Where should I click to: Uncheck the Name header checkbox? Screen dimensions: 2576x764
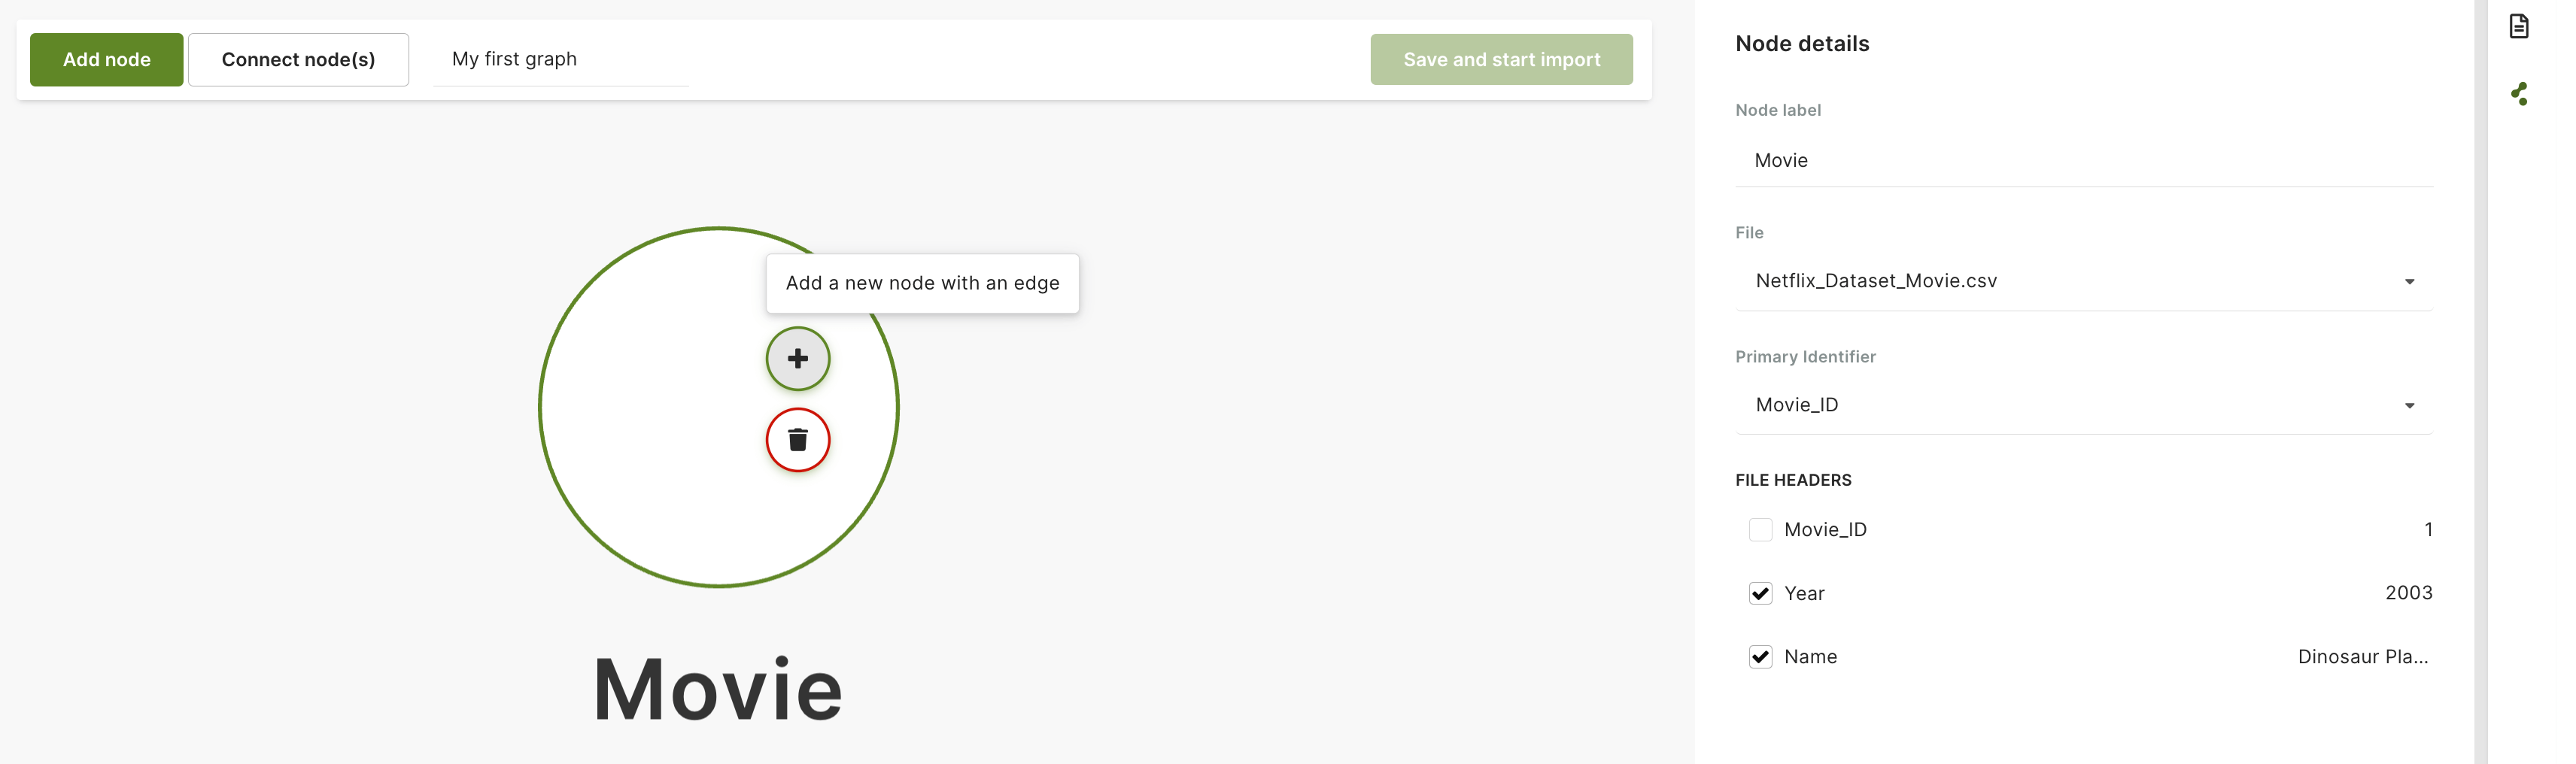coord(1760,657)
